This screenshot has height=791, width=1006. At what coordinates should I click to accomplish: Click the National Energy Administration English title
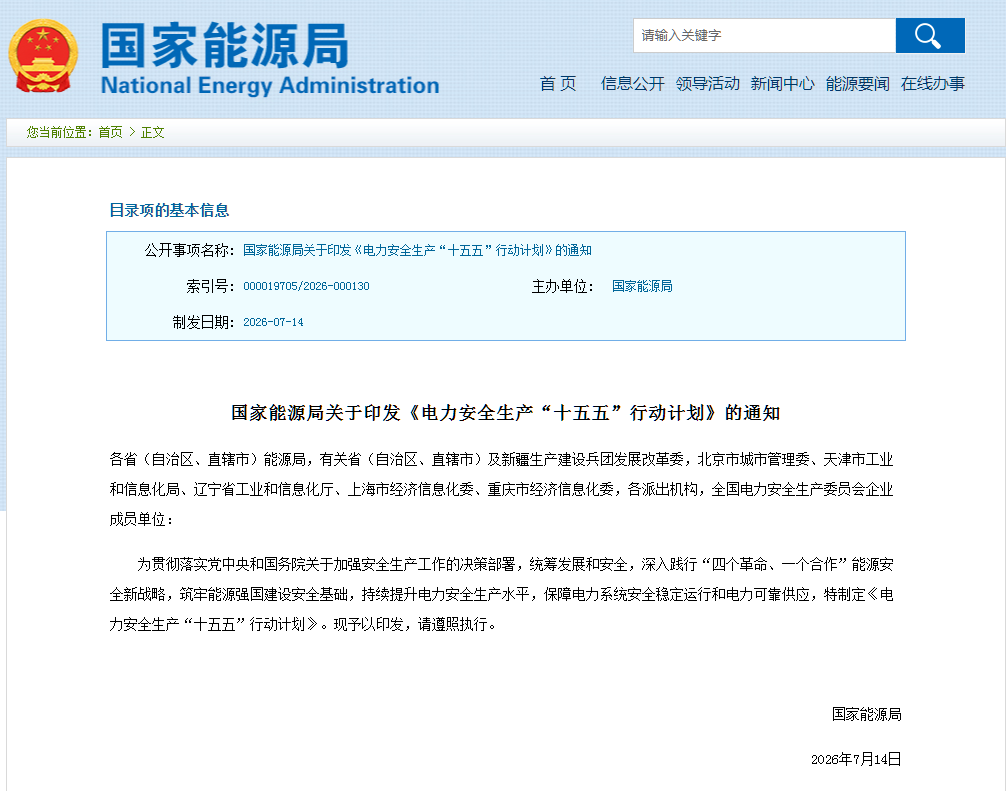tap(270, 85)
